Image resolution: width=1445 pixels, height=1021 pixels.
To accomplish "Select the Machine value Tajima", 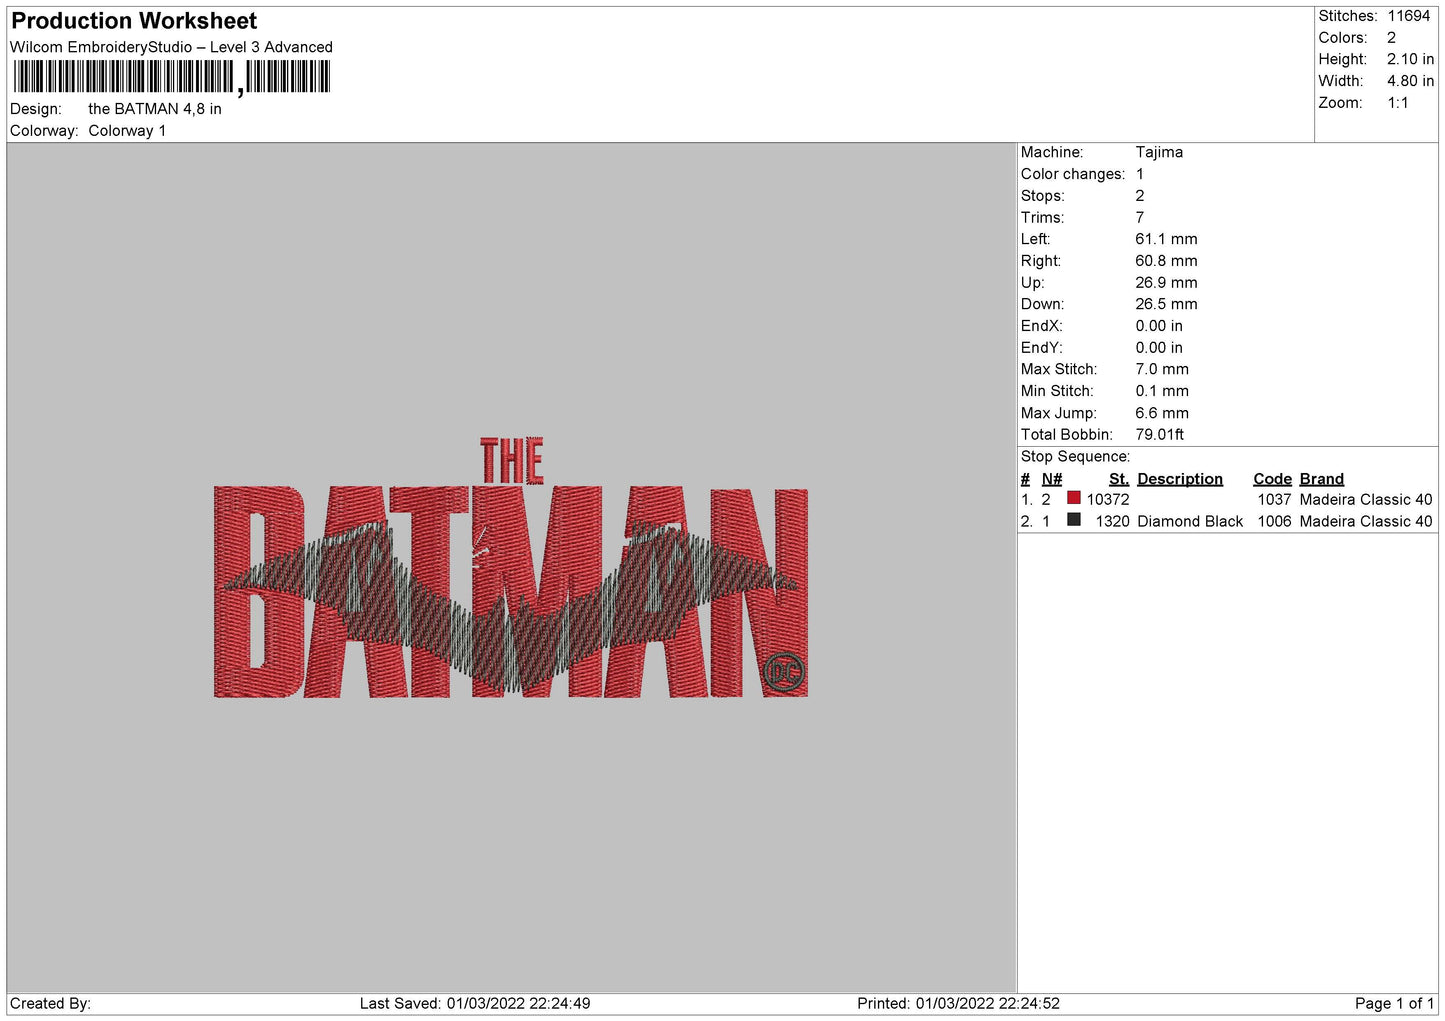I will coord(1159,152).
